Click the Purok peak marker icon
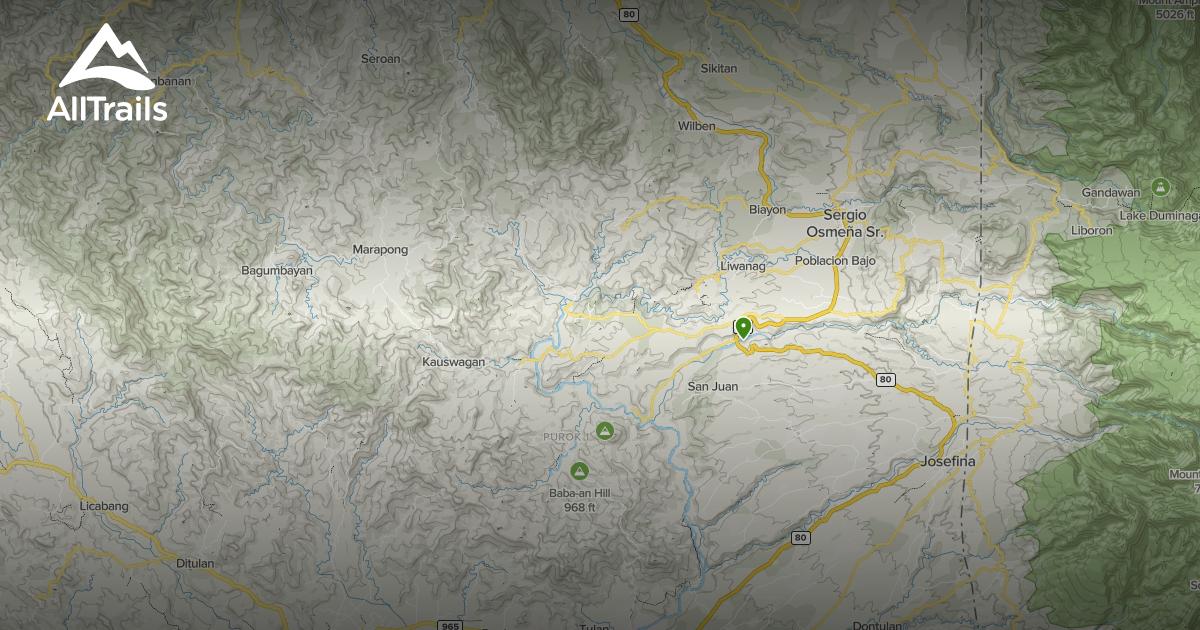The image size is (1200, 630). coord(604,431)
